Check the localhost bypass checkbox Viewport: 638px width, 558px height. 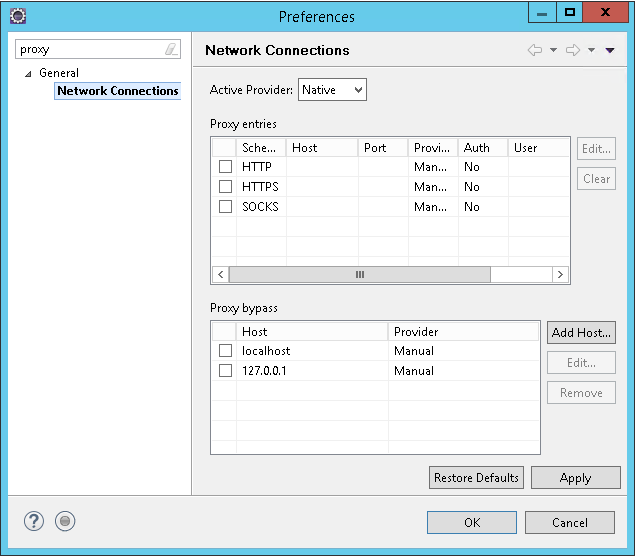(x=225, y=350)
